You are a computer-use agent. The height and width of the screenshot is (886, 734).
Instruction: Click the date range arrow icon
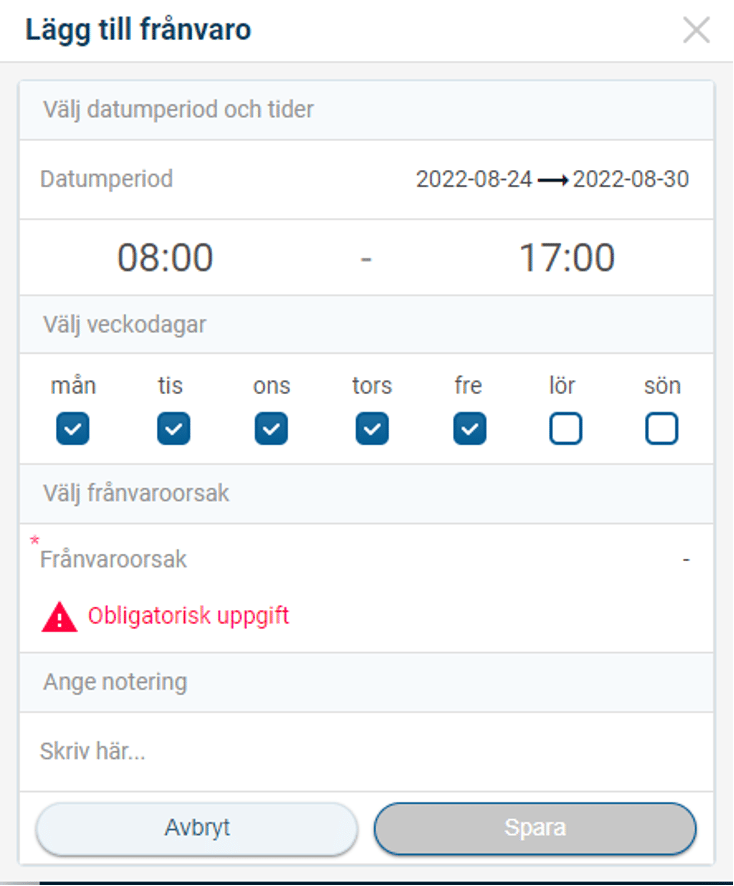coord(552,181)
